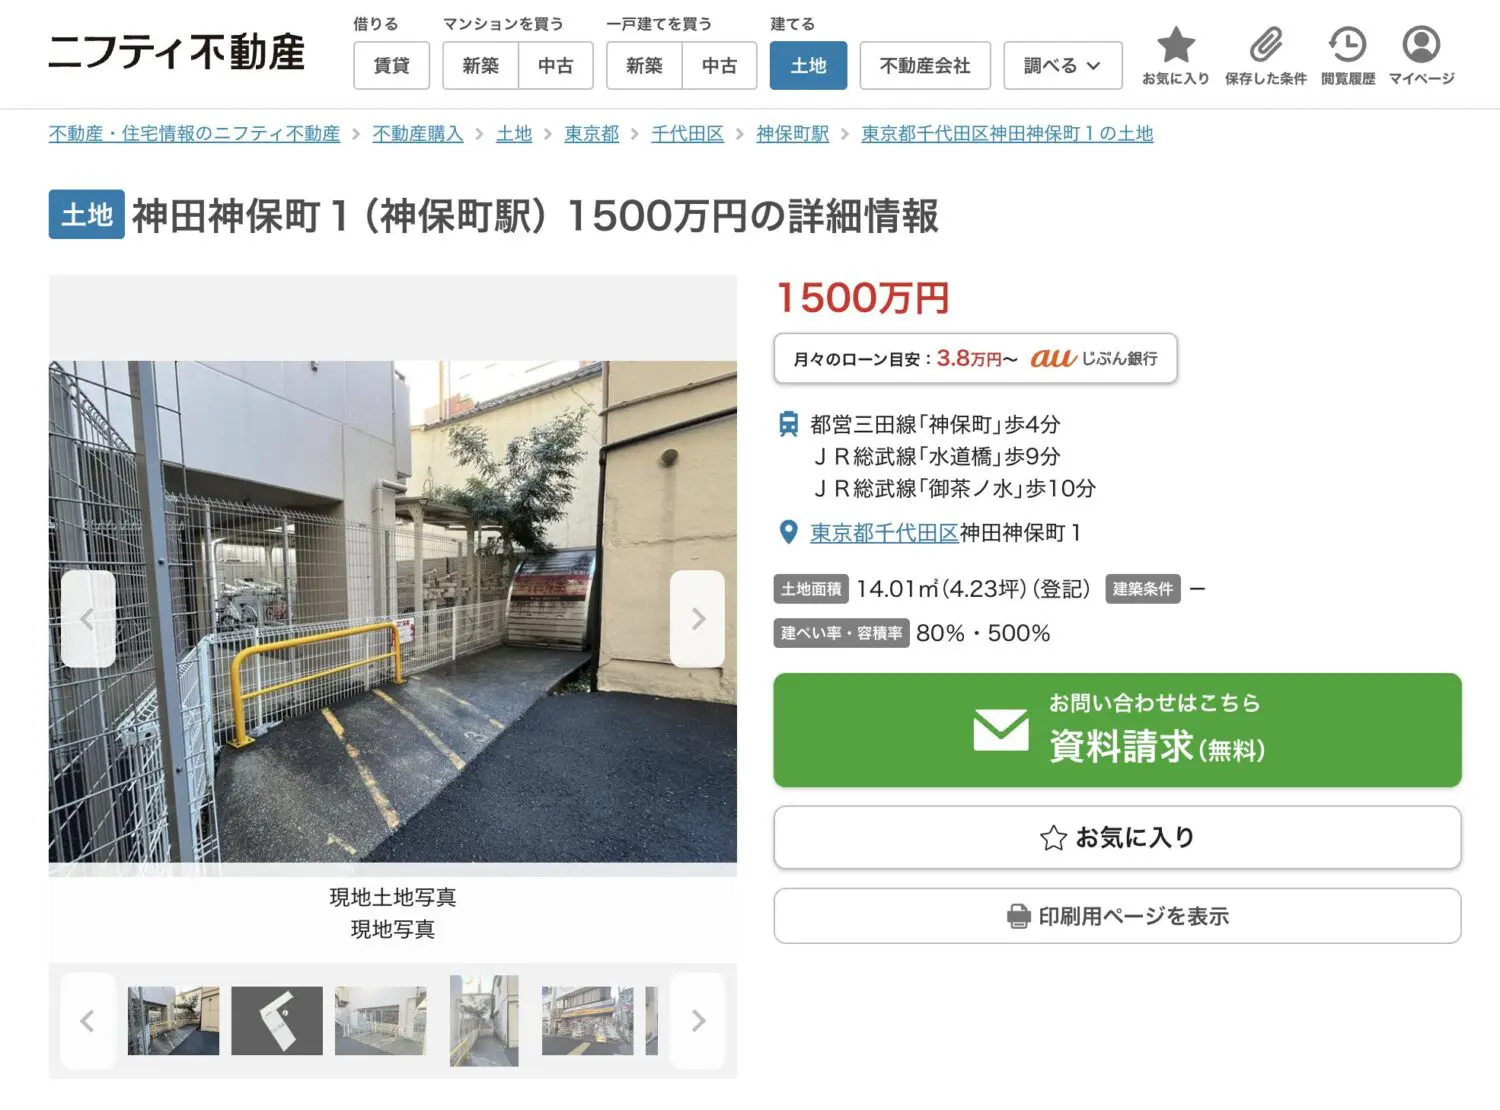Select the 土地 tab in header
Screen dimensions: 1500x1110
(x=808, y=66)
